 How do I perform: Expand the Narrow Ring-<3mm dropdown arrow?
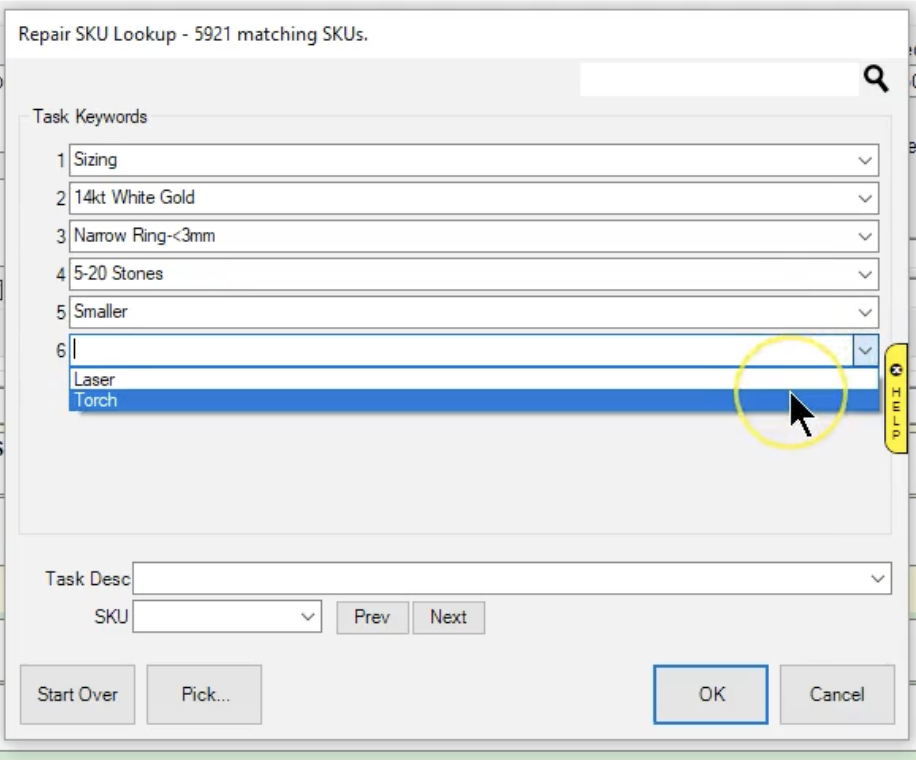[865, 236]
